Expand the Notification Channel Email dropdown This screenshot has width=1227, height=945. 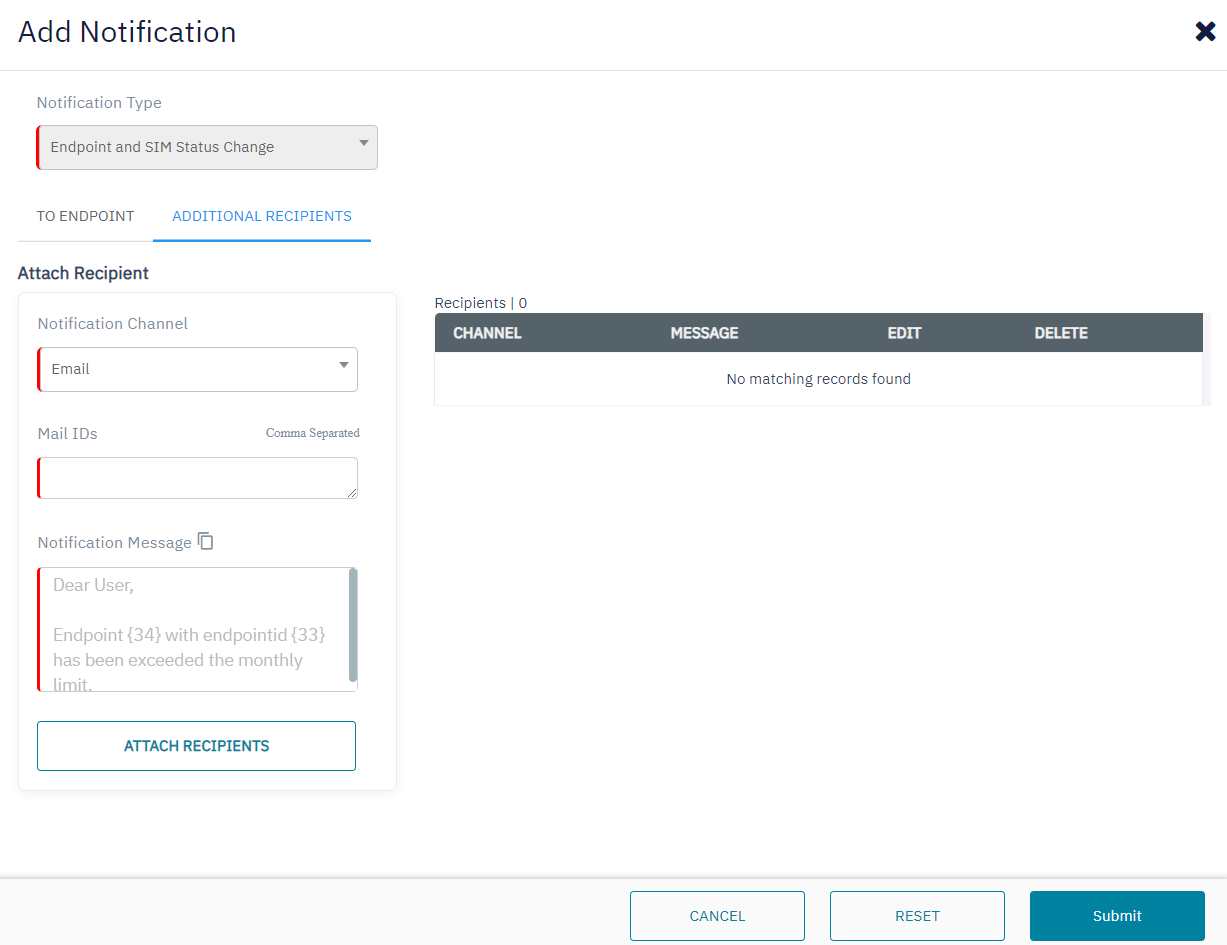click(x=198, y=369)
